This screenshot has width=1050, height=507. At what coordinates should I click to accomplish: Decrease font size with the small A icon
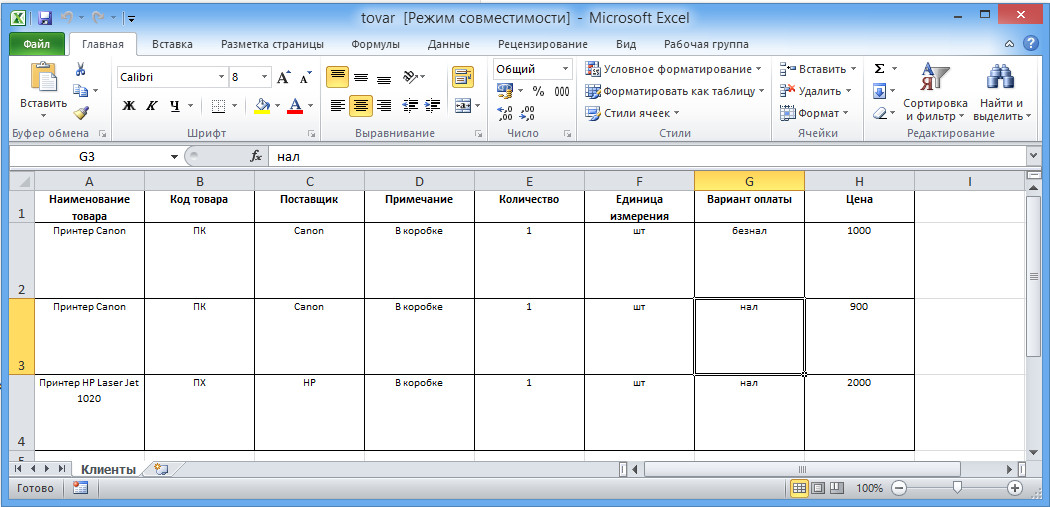[305, 77]
